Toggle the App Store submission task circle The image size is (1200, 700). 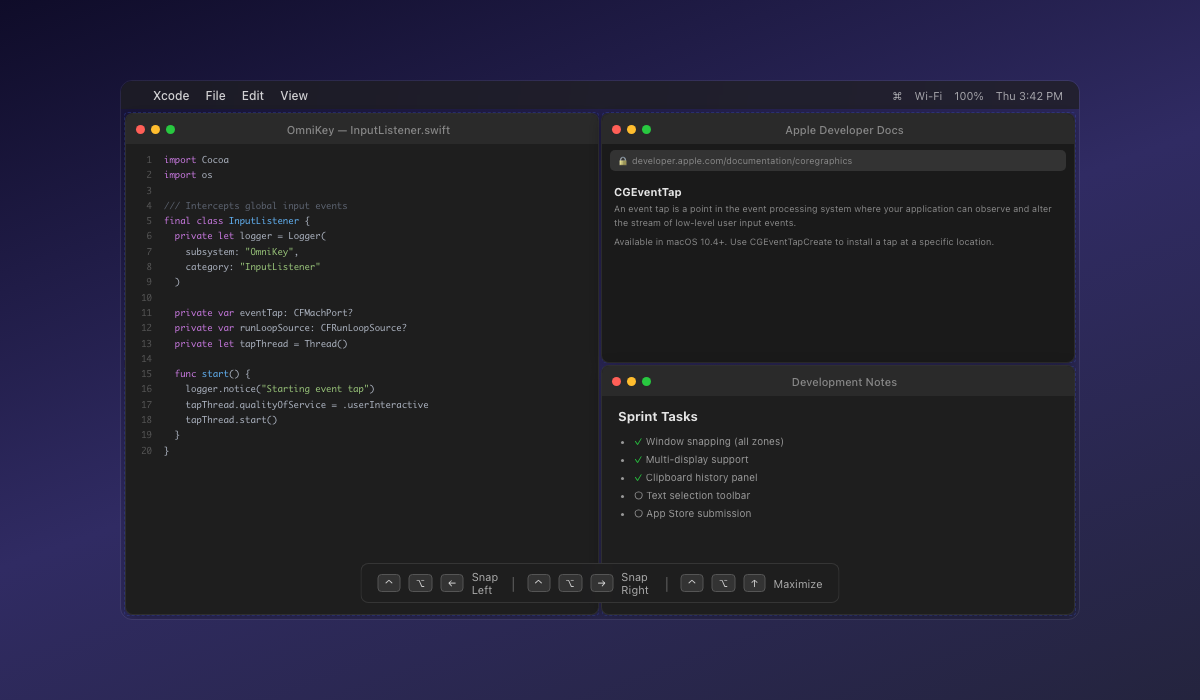(x=638, y=513)
